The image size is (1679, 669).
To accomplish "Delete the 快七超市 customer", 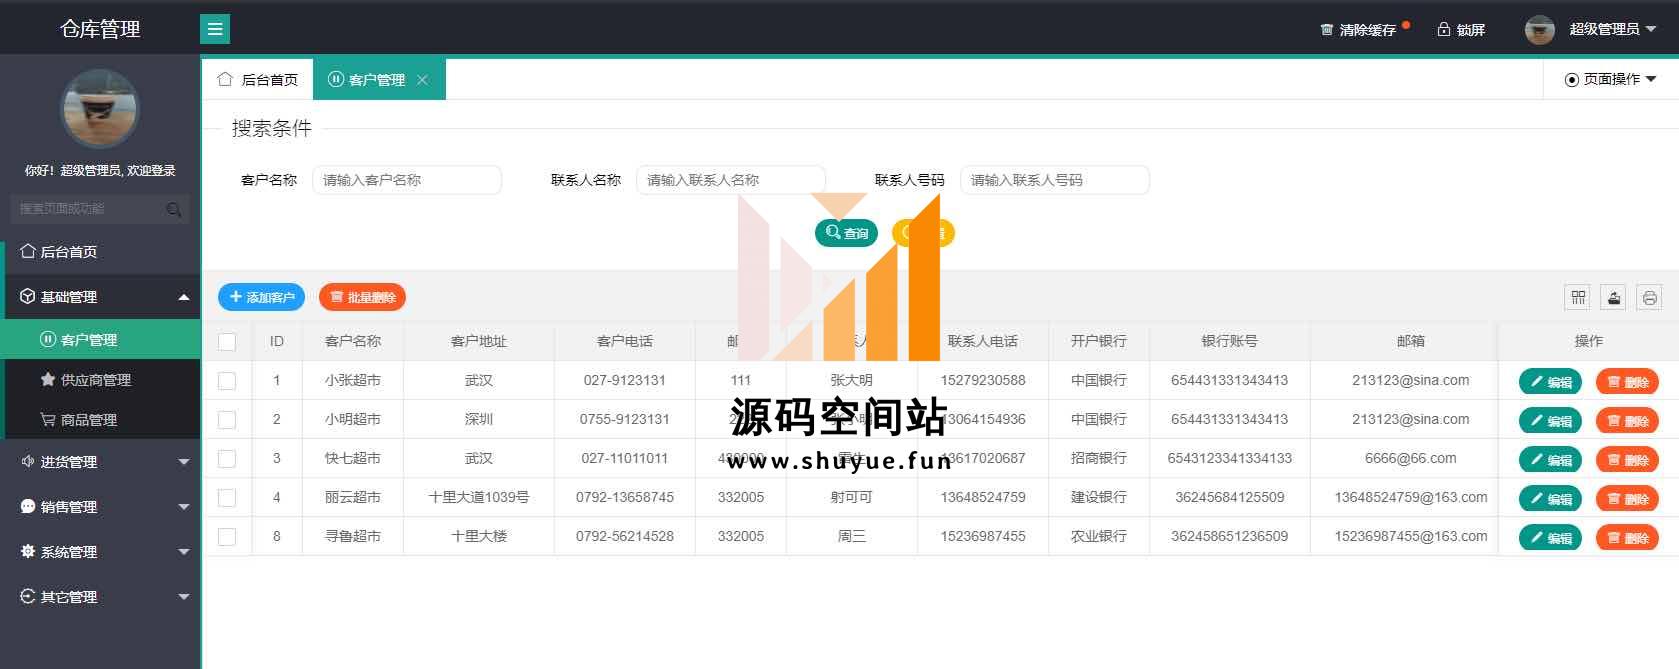I will [1627, 459].
